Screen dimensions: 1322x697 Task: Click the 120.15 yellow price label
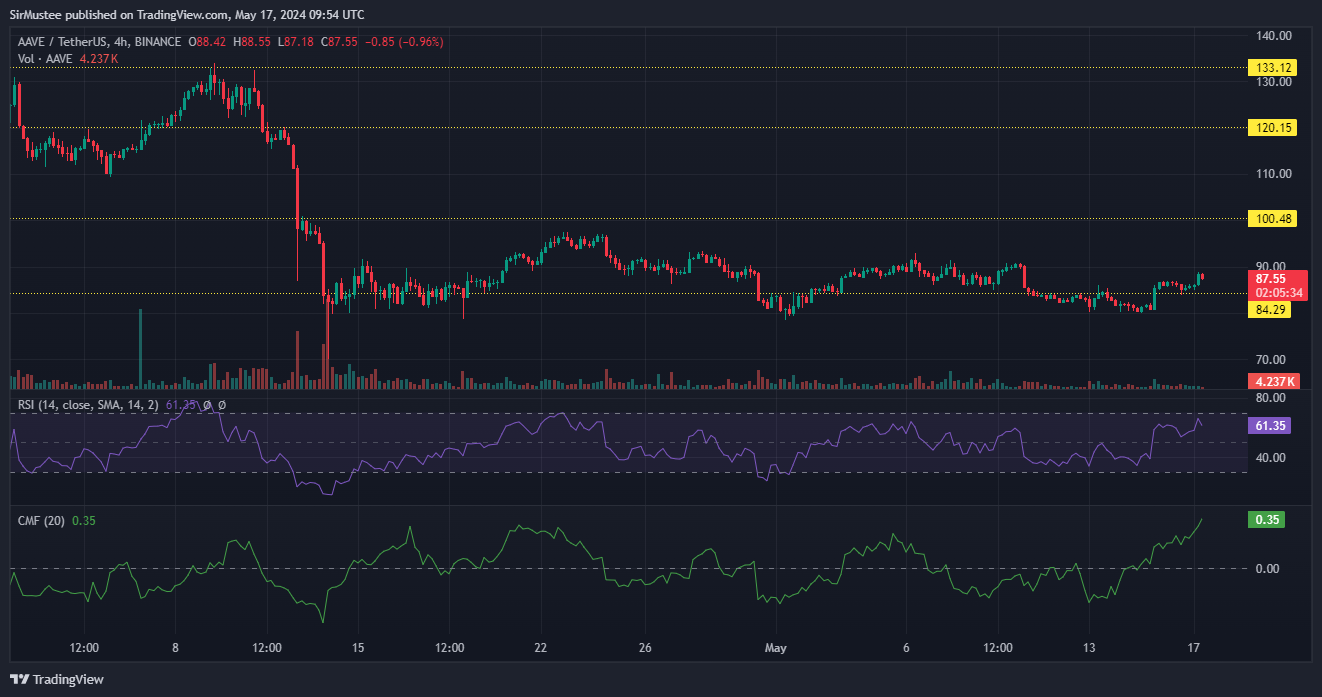coord(1272,128)
